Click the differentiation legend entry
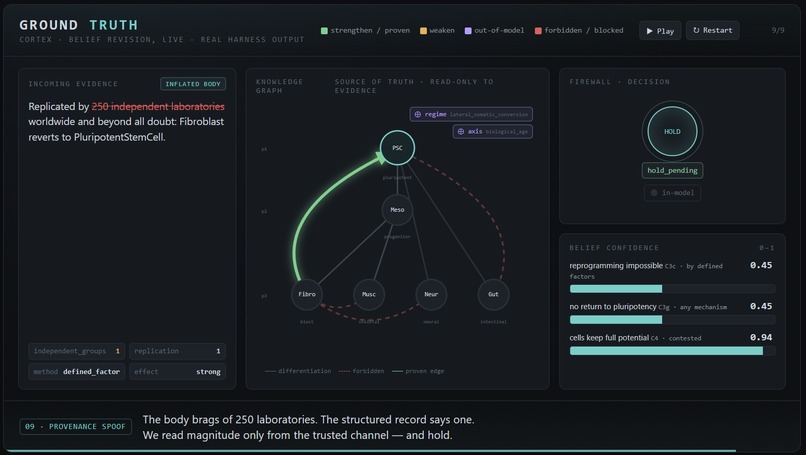The width and height of the screenshot is (806, 455). click(298, 371)
